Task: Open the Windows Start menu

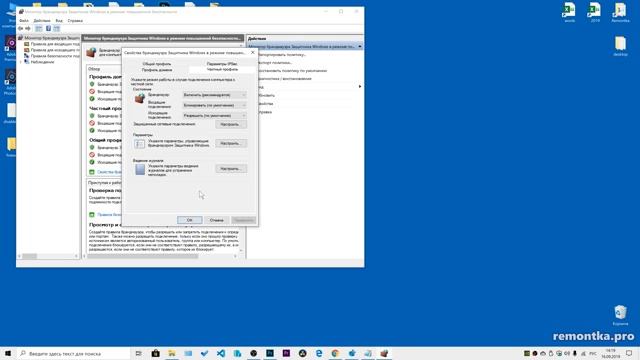Action: click(x=8, y=353)
